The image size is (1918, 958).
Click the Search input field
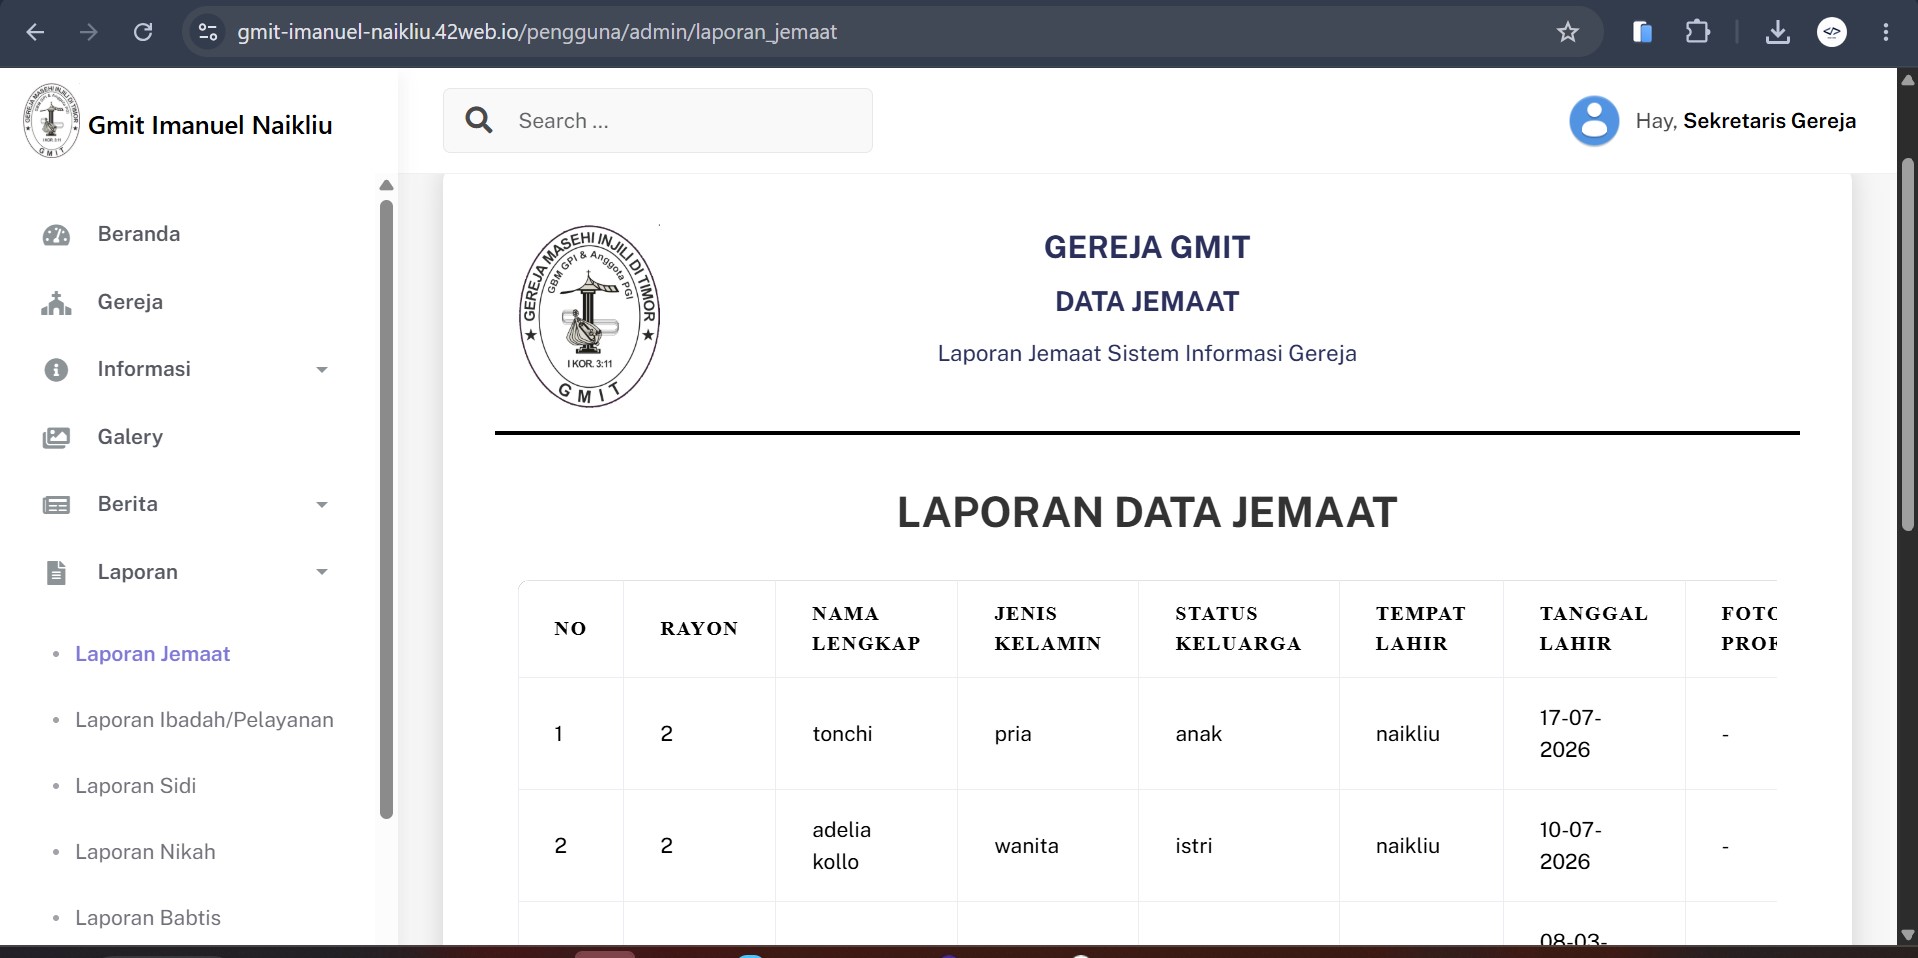pyautogui.click(x=658, y=121)
